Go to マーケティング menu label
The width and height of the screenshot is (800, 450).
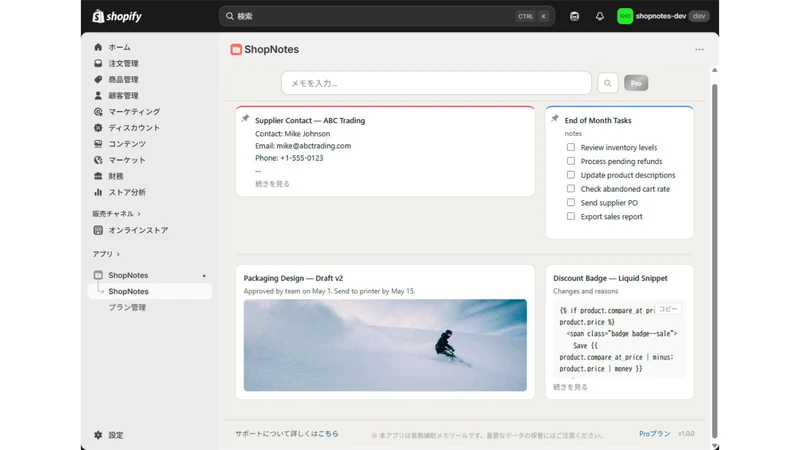(134, 111)
